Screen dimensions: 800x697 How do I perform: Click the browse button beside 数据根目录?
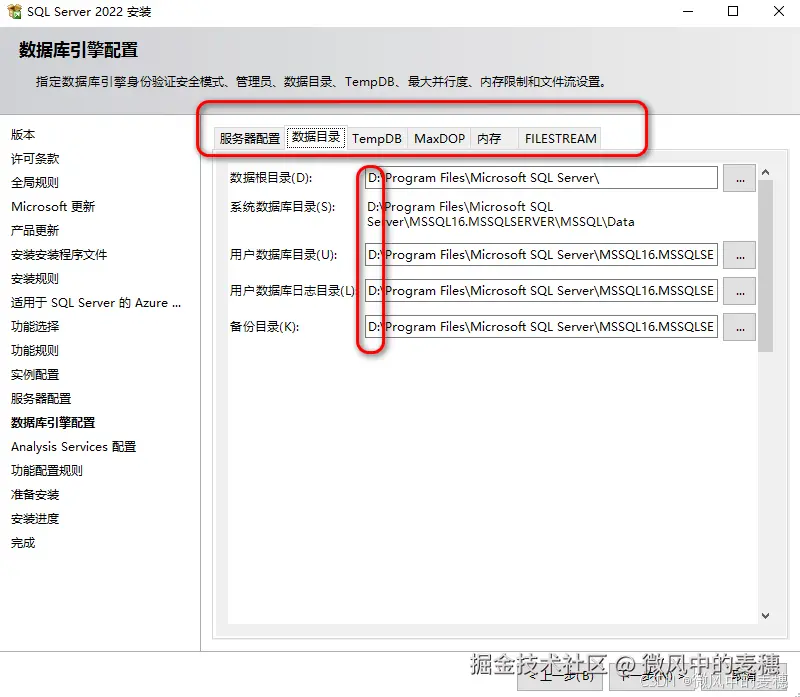pos(739,177)
